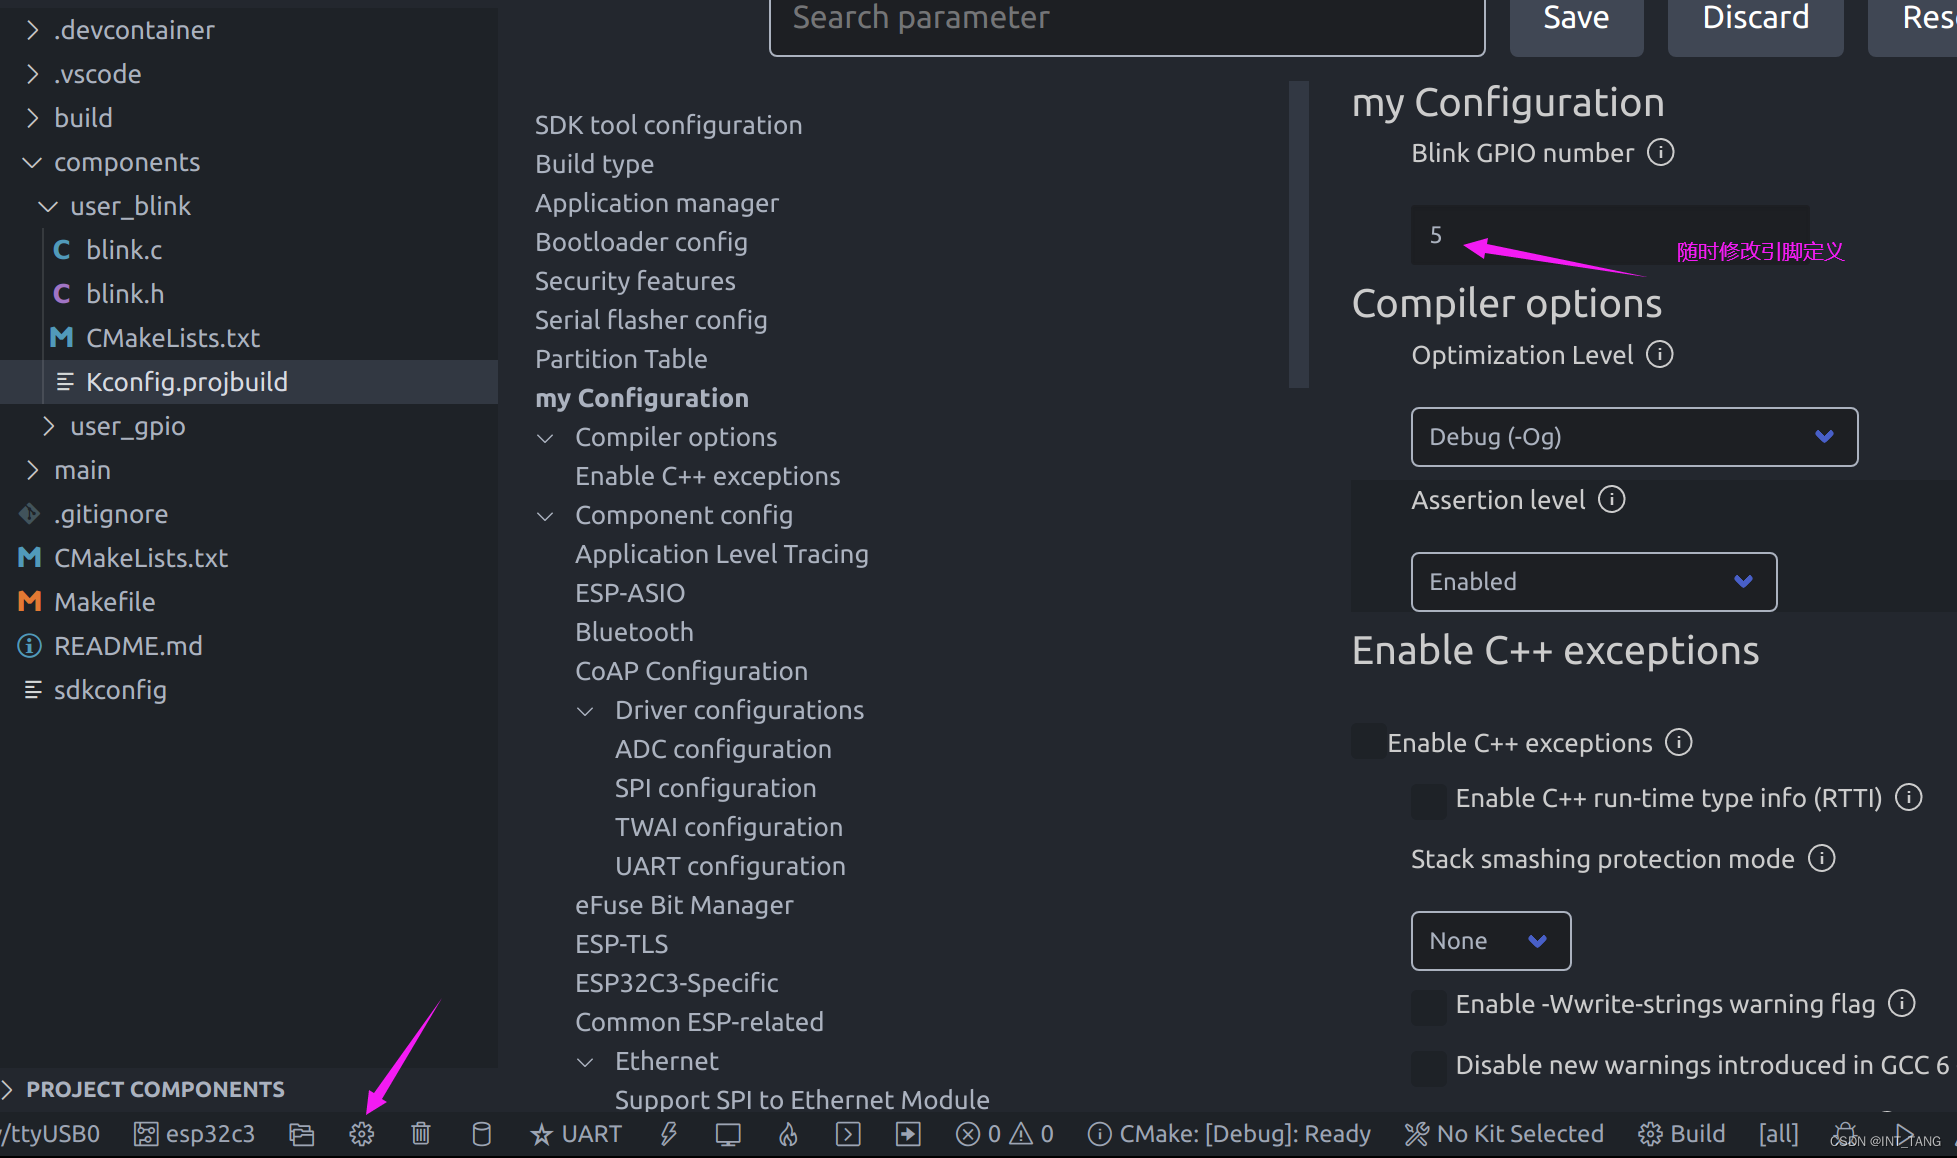The height and width of the screenshot is (1158, 1957).
Task: Click the CMake Build gear button
Action: pos(1682,1134)
